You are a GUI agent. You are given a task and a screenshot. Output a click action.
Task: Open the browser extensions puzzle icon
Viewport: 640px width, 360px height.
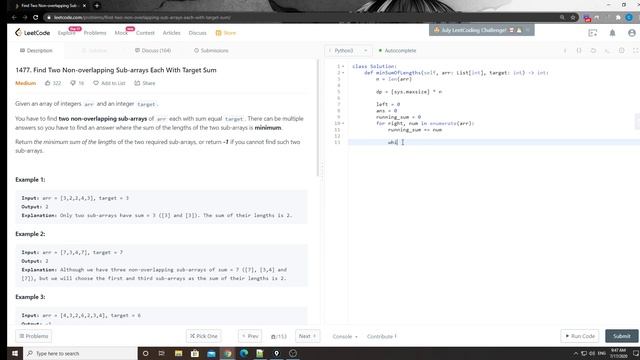[x=618, y=18]
